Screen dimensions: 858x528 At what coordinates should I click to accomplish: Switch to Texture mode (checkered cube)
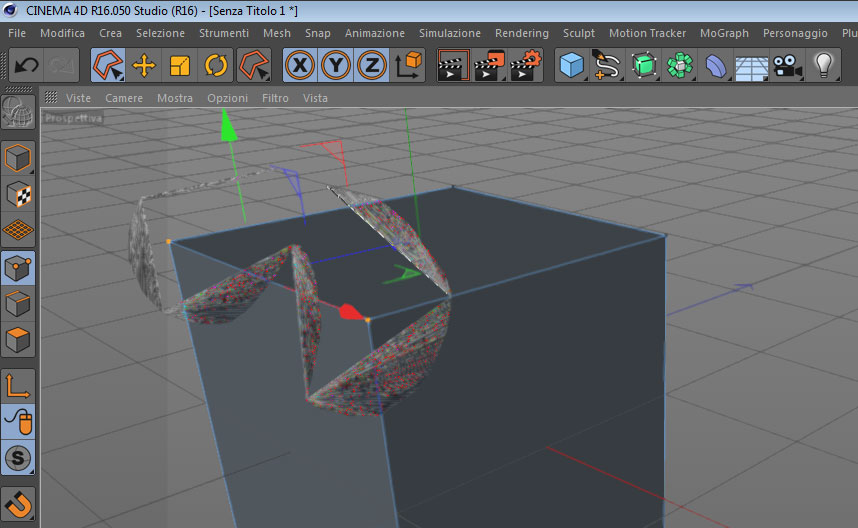click(x=18, y=194)
